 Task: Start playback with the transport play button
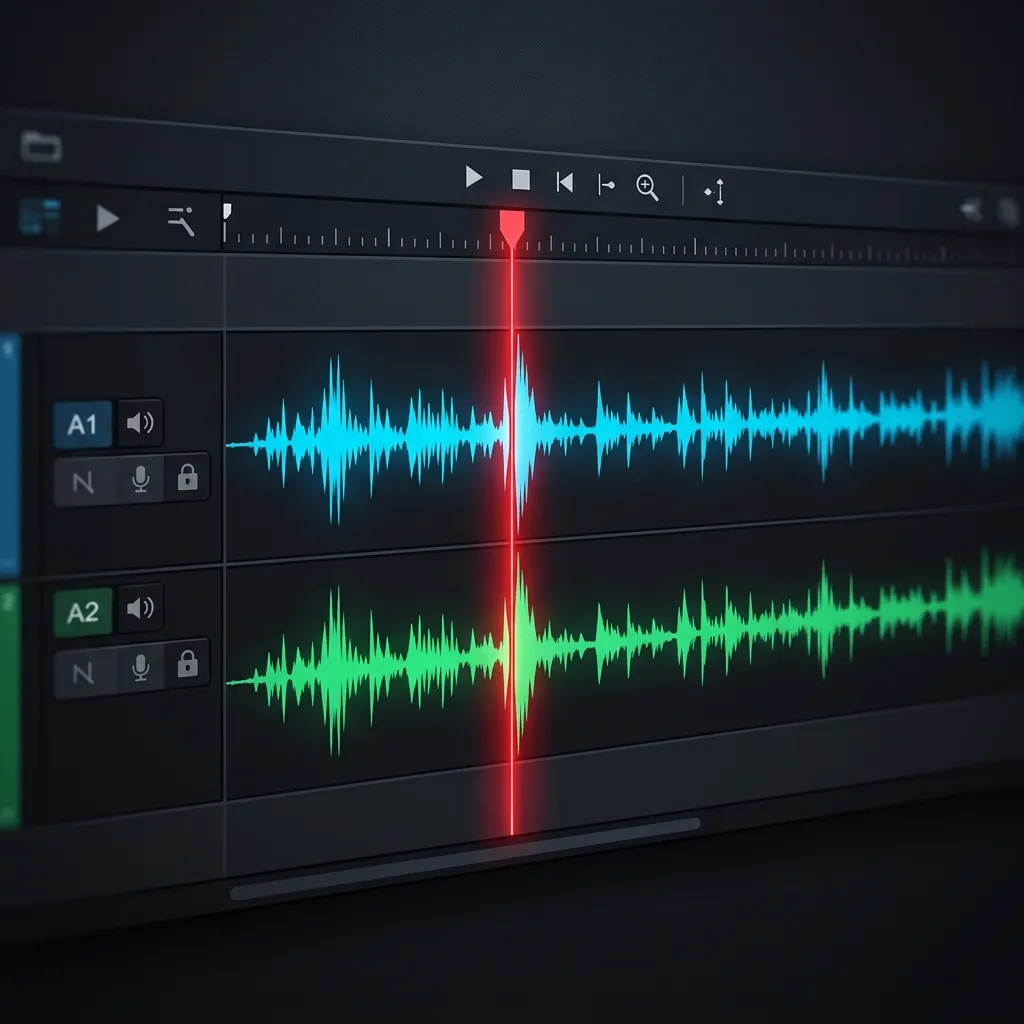click(473, 177)
